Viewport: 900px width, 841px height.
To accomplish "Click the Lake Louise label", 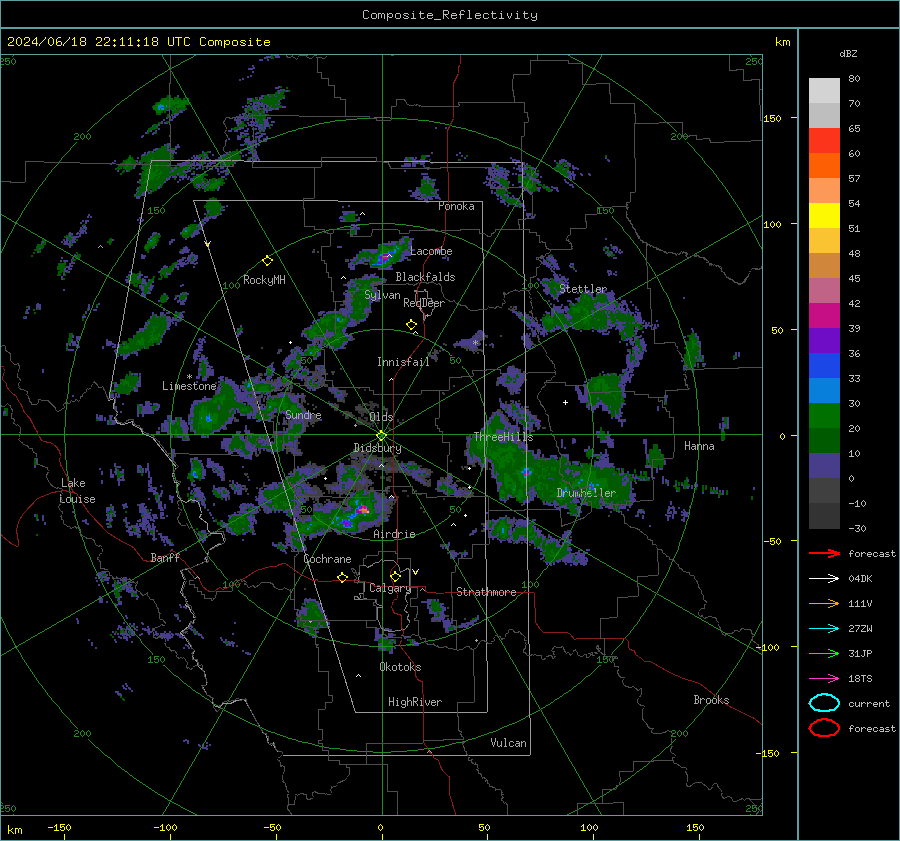I will tap(77, 491).
